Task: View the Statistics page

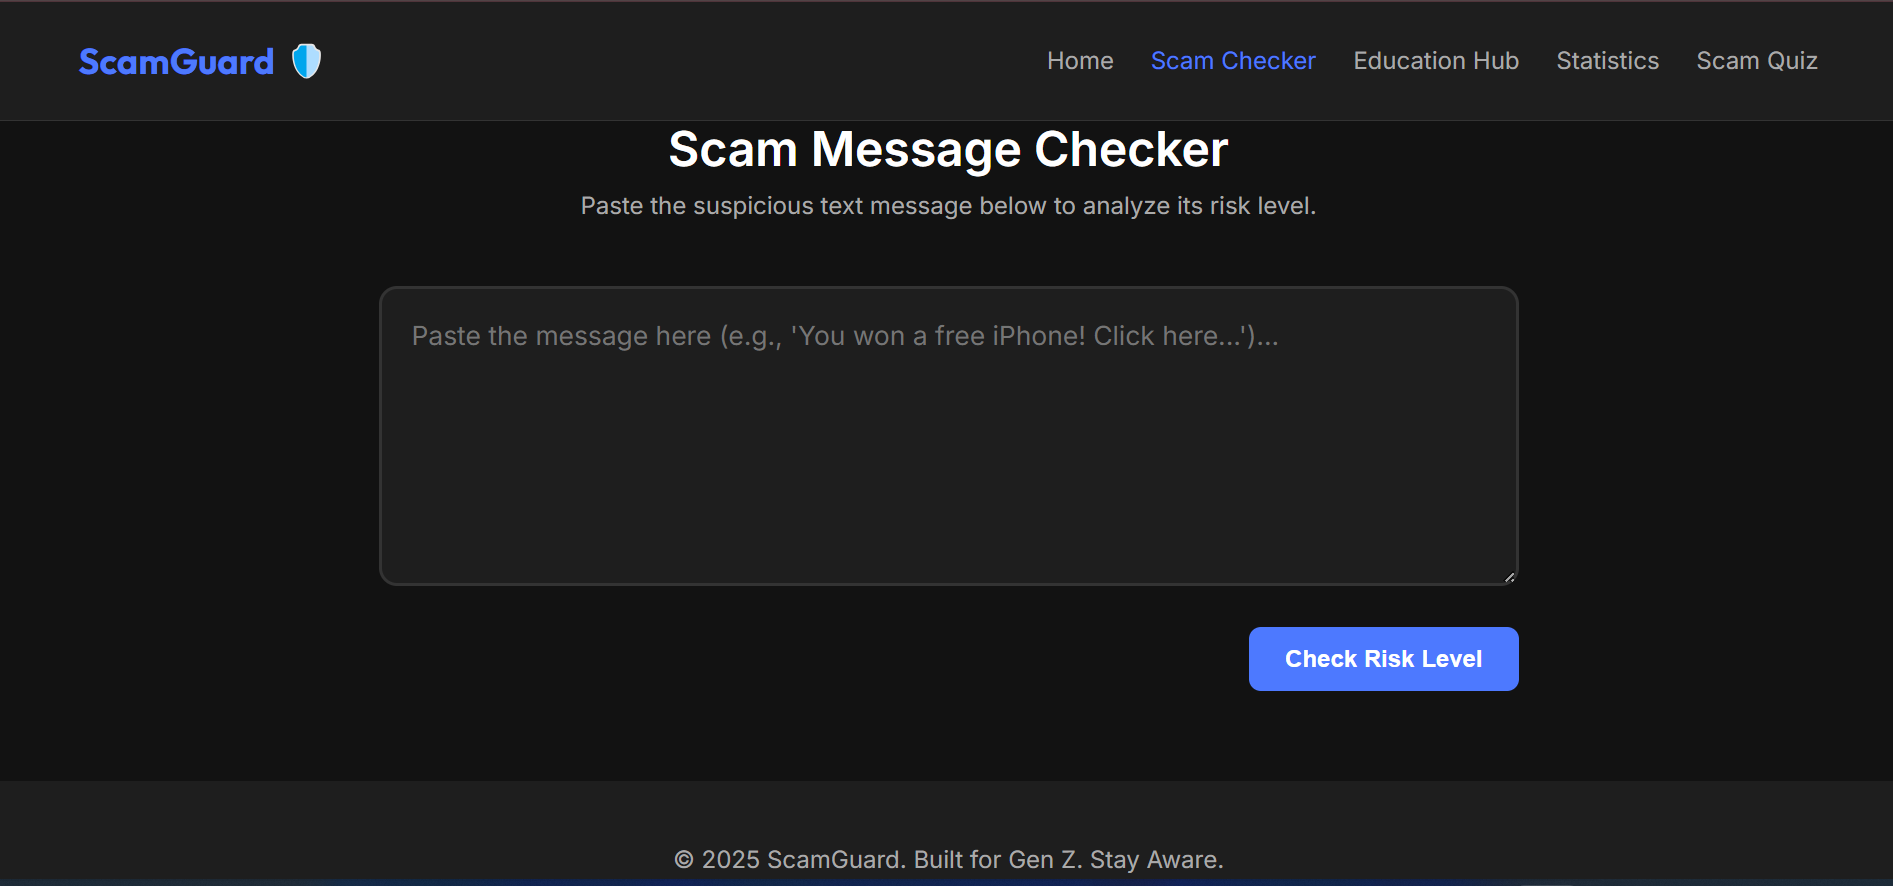Action: pos(1607,61)
